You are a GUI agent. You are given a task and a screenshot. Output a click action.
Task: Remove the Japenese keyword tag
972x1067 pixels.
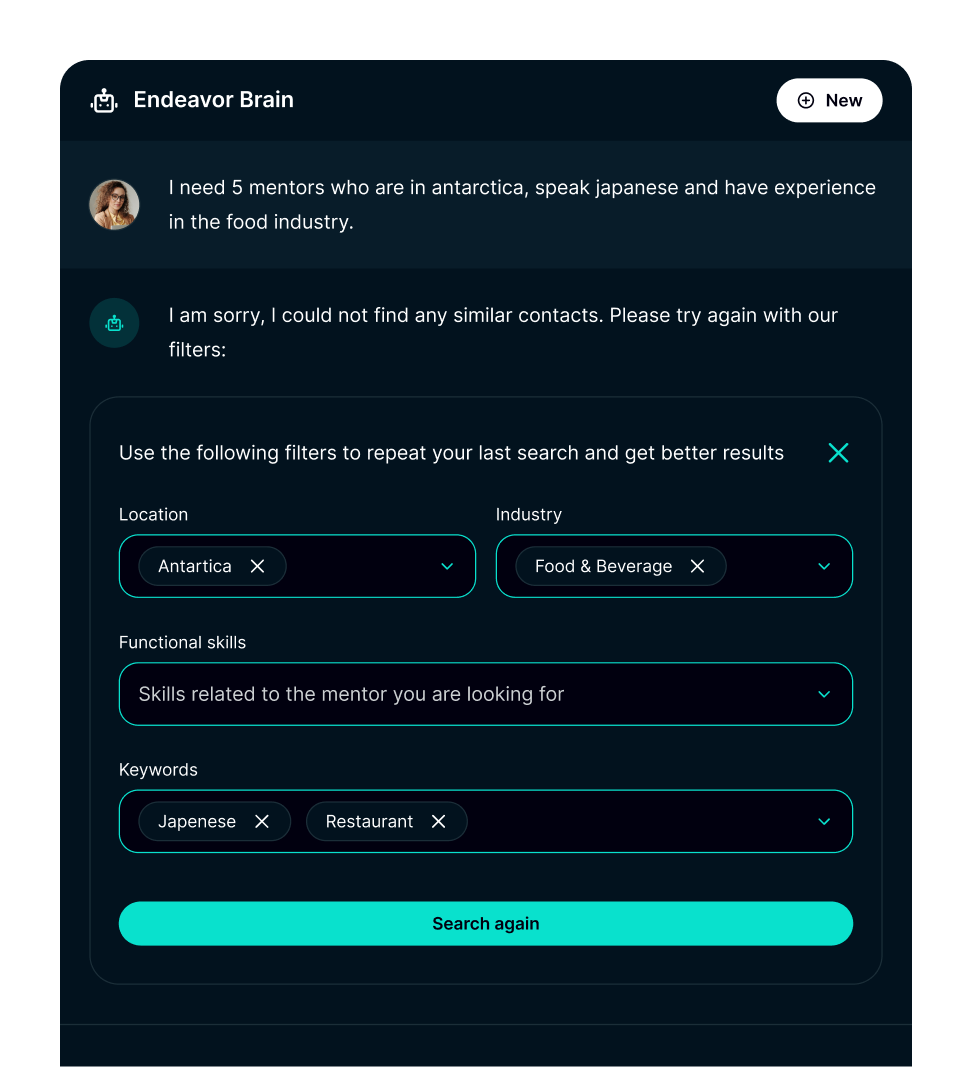(261, 821)
